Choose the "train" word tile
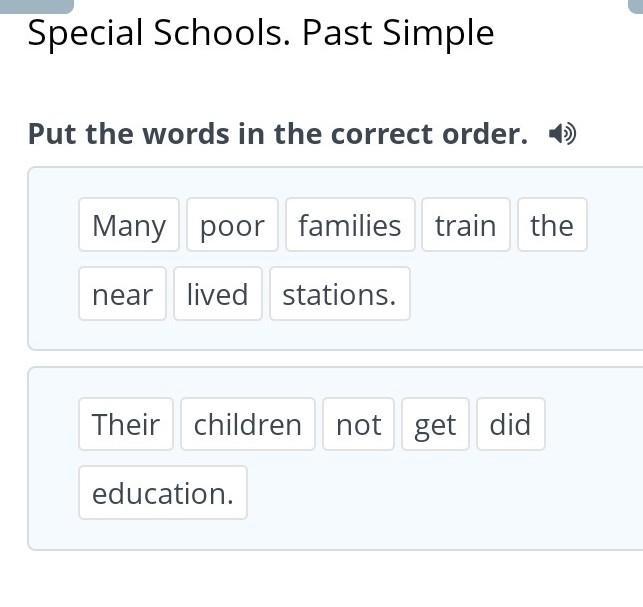 tap(466, 225)
